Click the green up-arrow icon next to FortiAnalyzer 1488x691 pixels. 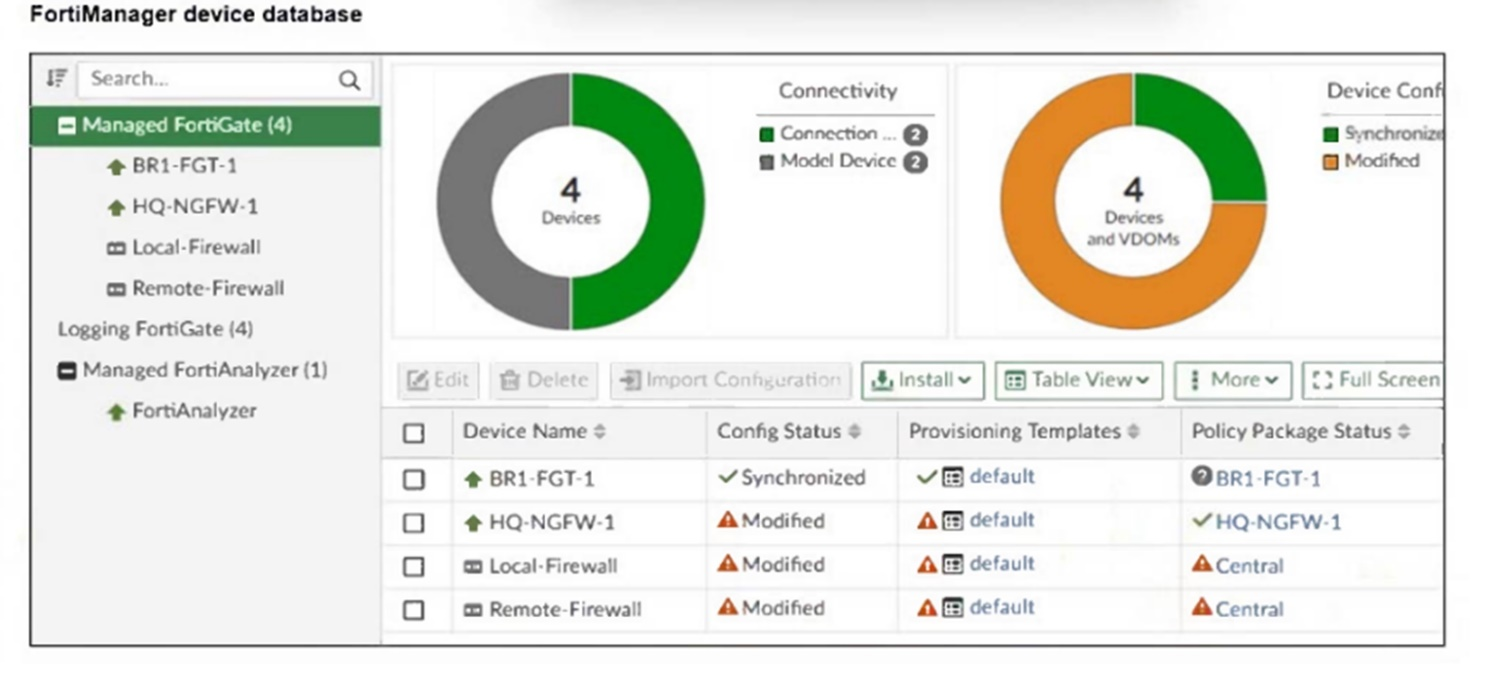pyautogui.click(x=117, y=411)
